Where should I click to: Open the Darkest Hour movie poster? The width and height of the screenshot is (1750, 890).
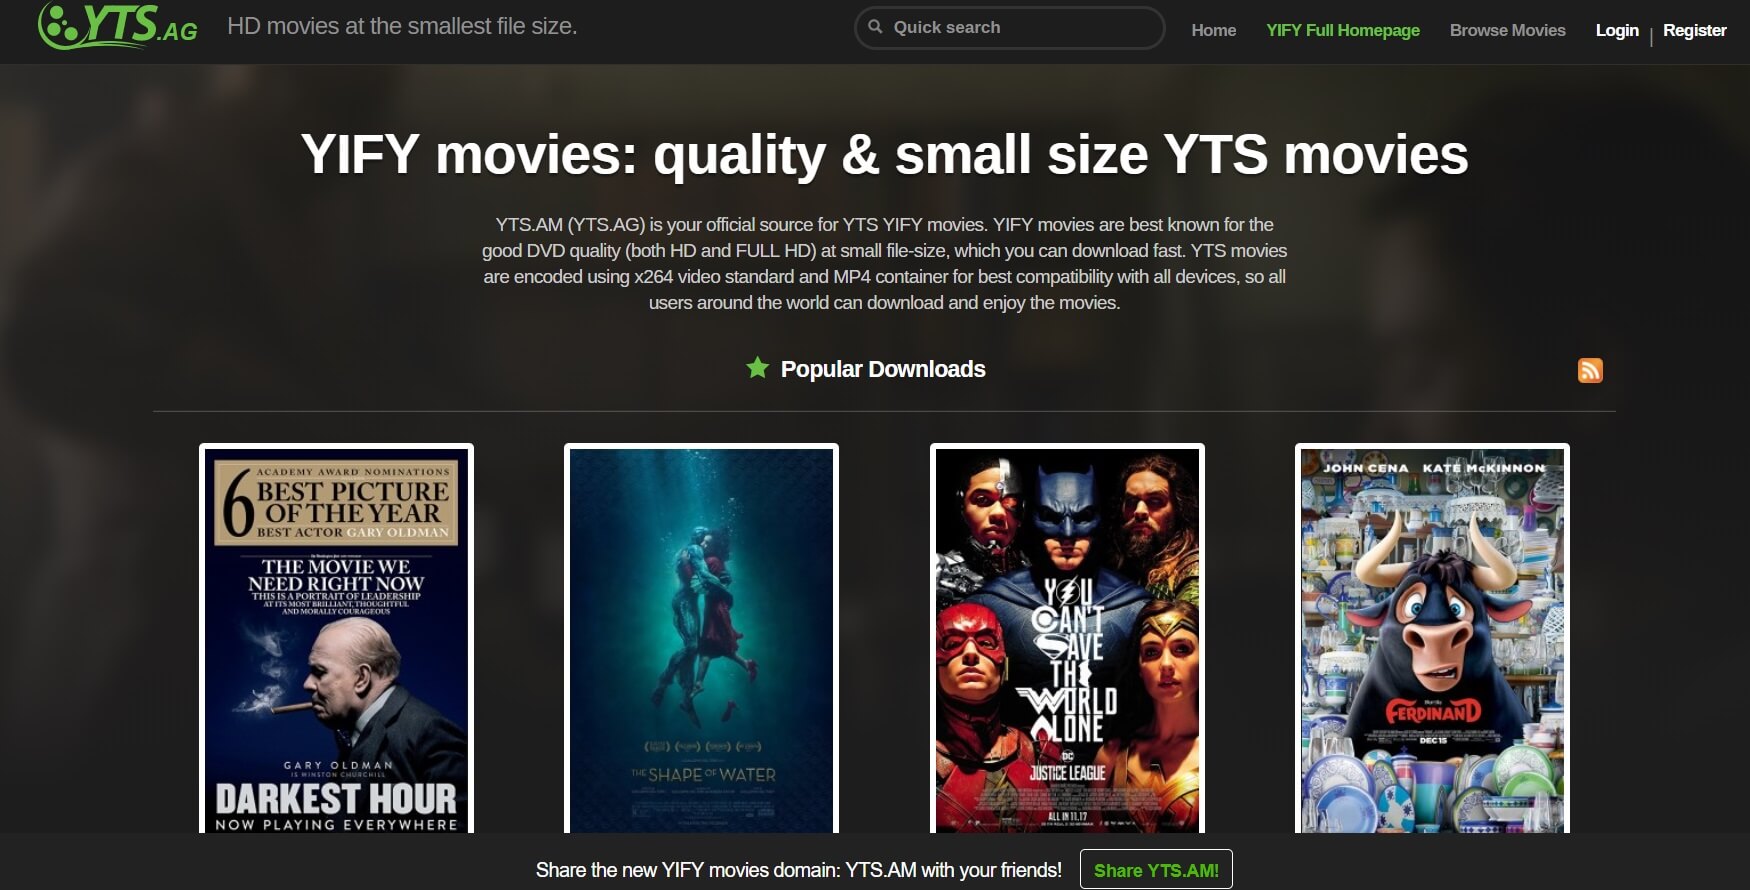point(336,639)
